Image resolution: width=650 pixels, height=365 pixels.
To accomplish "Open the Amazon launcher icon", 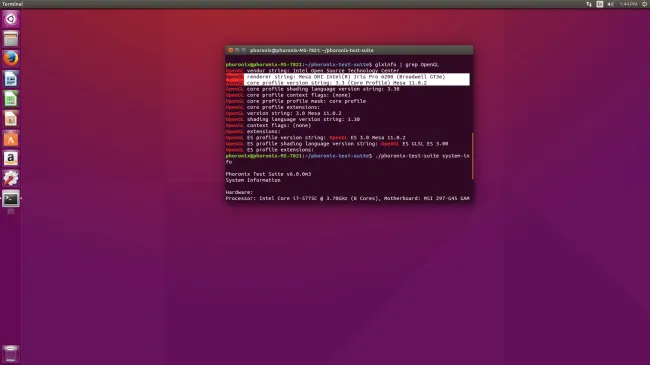I will pos(11,158).
